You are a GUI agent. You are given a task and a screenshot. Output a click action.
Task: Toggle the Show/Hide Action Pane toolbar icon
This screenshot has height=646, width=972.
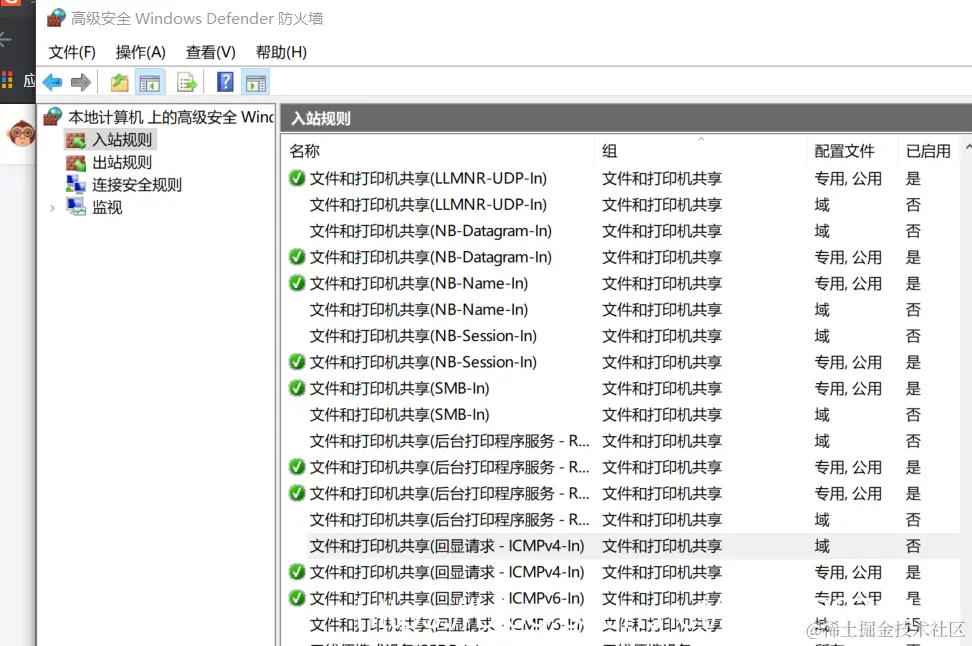tap(255, 82)
